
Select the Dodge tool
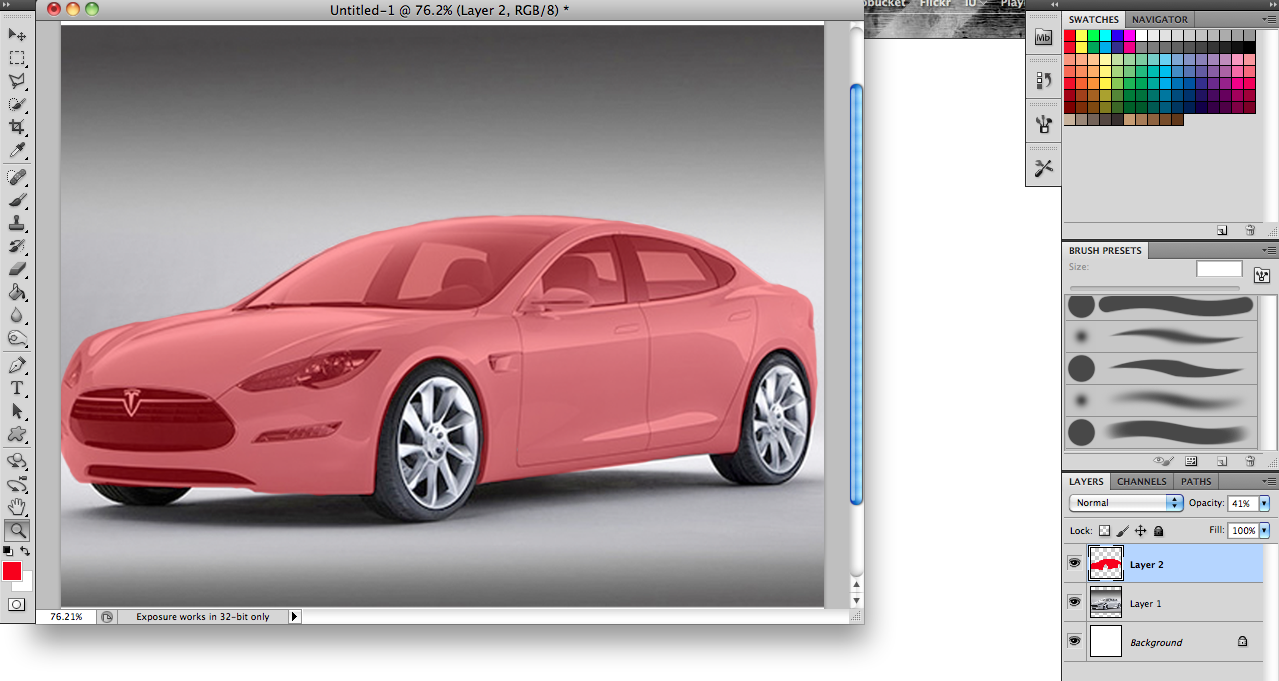[x=17, y=338]
